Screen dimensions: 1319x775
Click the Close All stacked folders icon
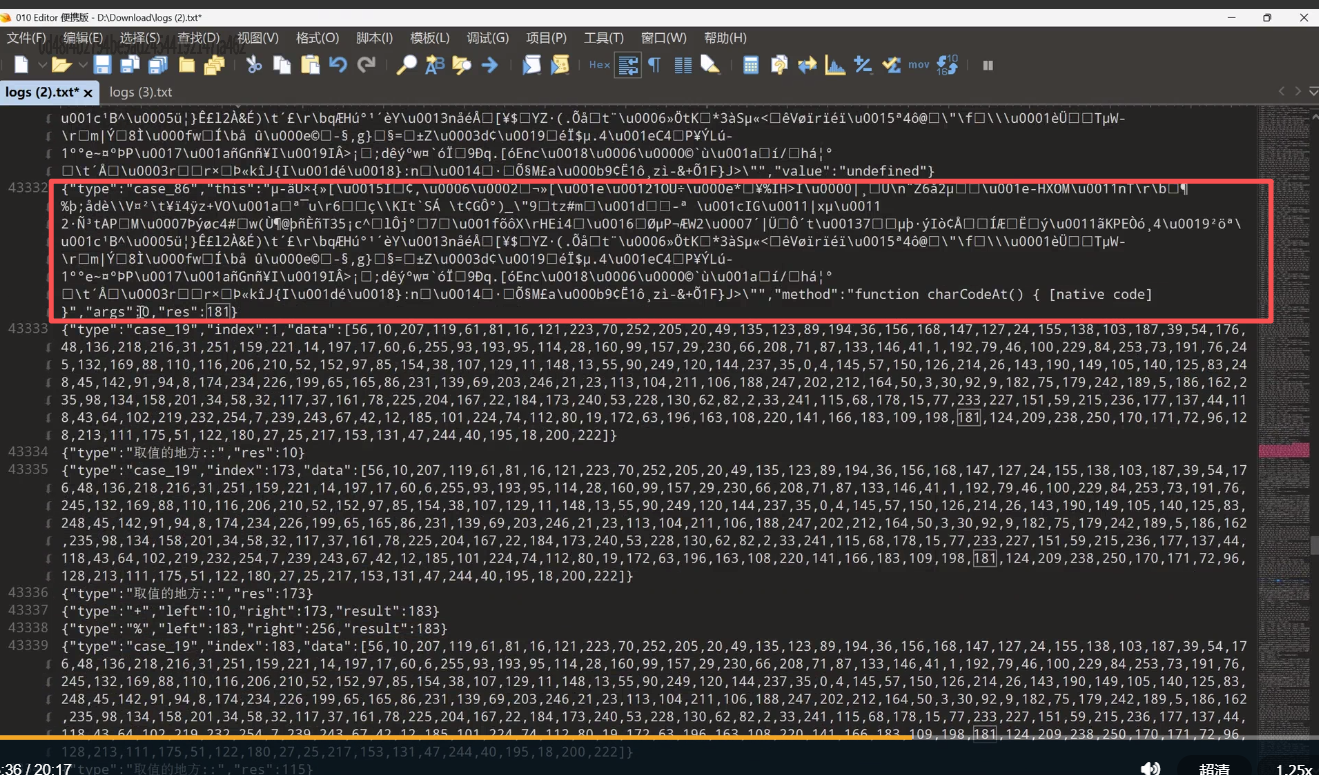pos(213,65)
